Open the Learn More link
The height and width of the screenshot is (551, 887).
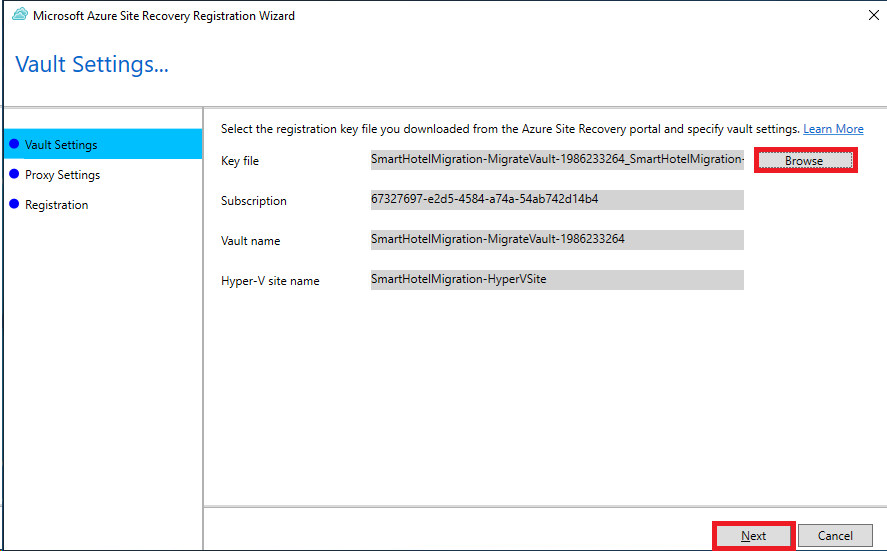tap(833, 129)
